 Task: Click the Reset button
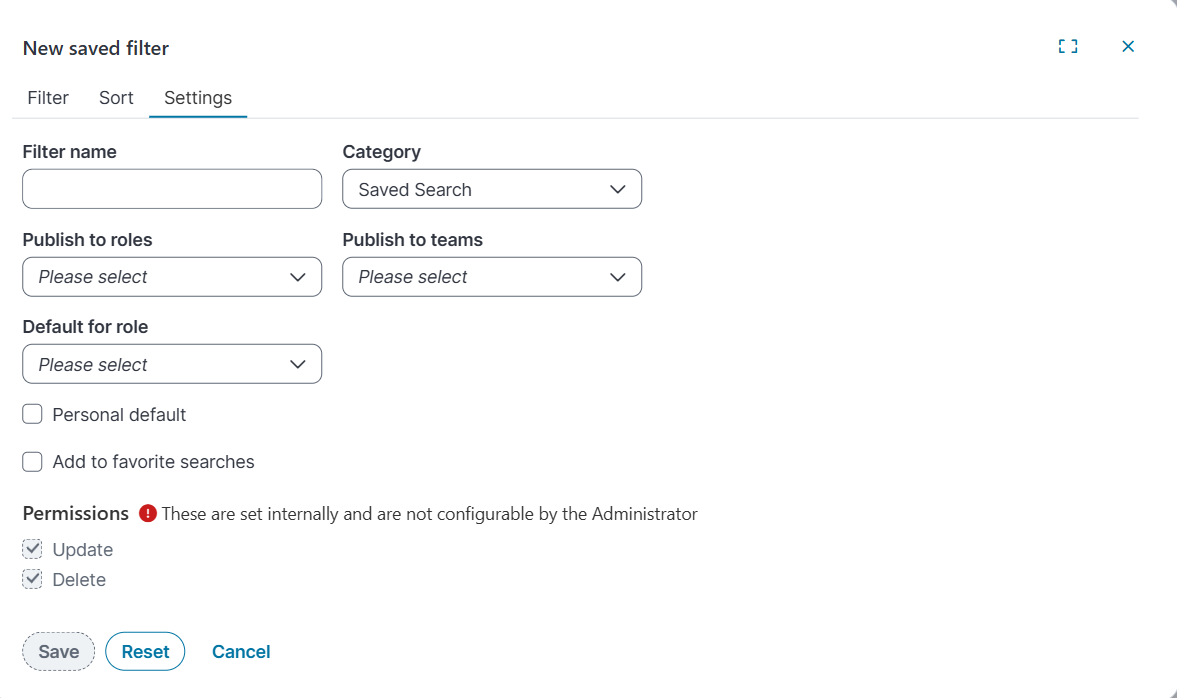[145, 652]
